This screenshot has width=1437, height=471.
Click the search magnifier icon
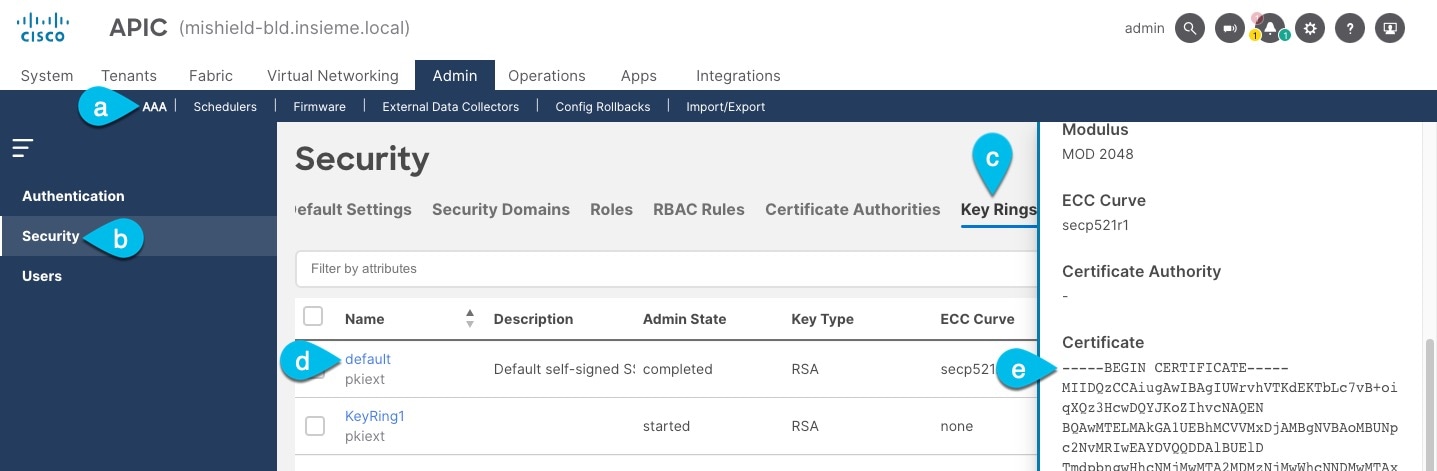point(1189,28)
